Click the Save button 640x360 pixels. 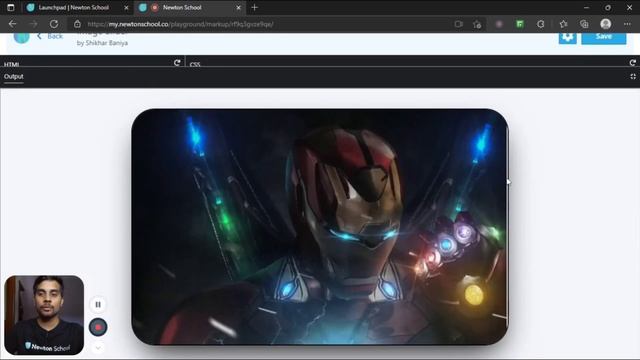point(604,37)
